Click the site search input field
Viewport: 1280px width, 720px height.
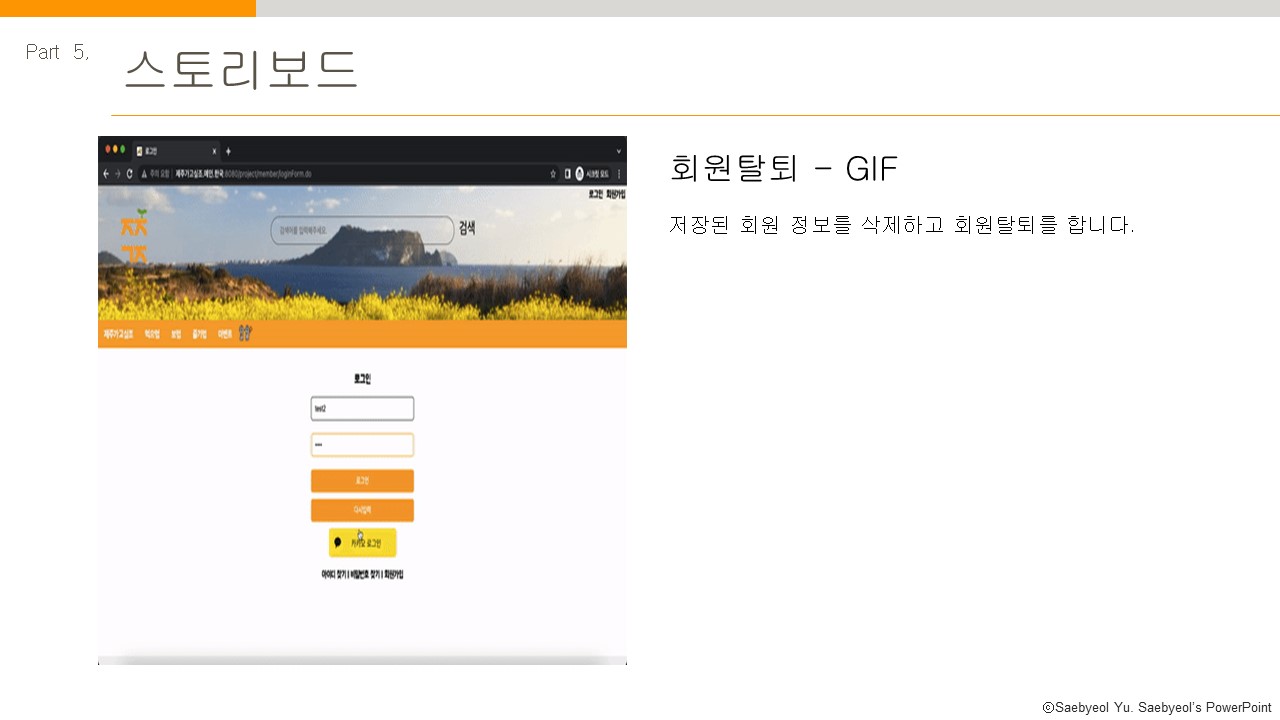(x=361, y=230)
